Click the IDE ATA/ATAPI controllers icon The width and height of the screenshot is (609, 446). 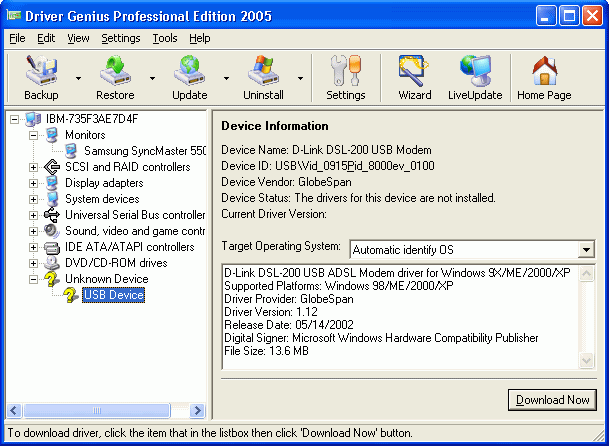[x=52, y=247]
